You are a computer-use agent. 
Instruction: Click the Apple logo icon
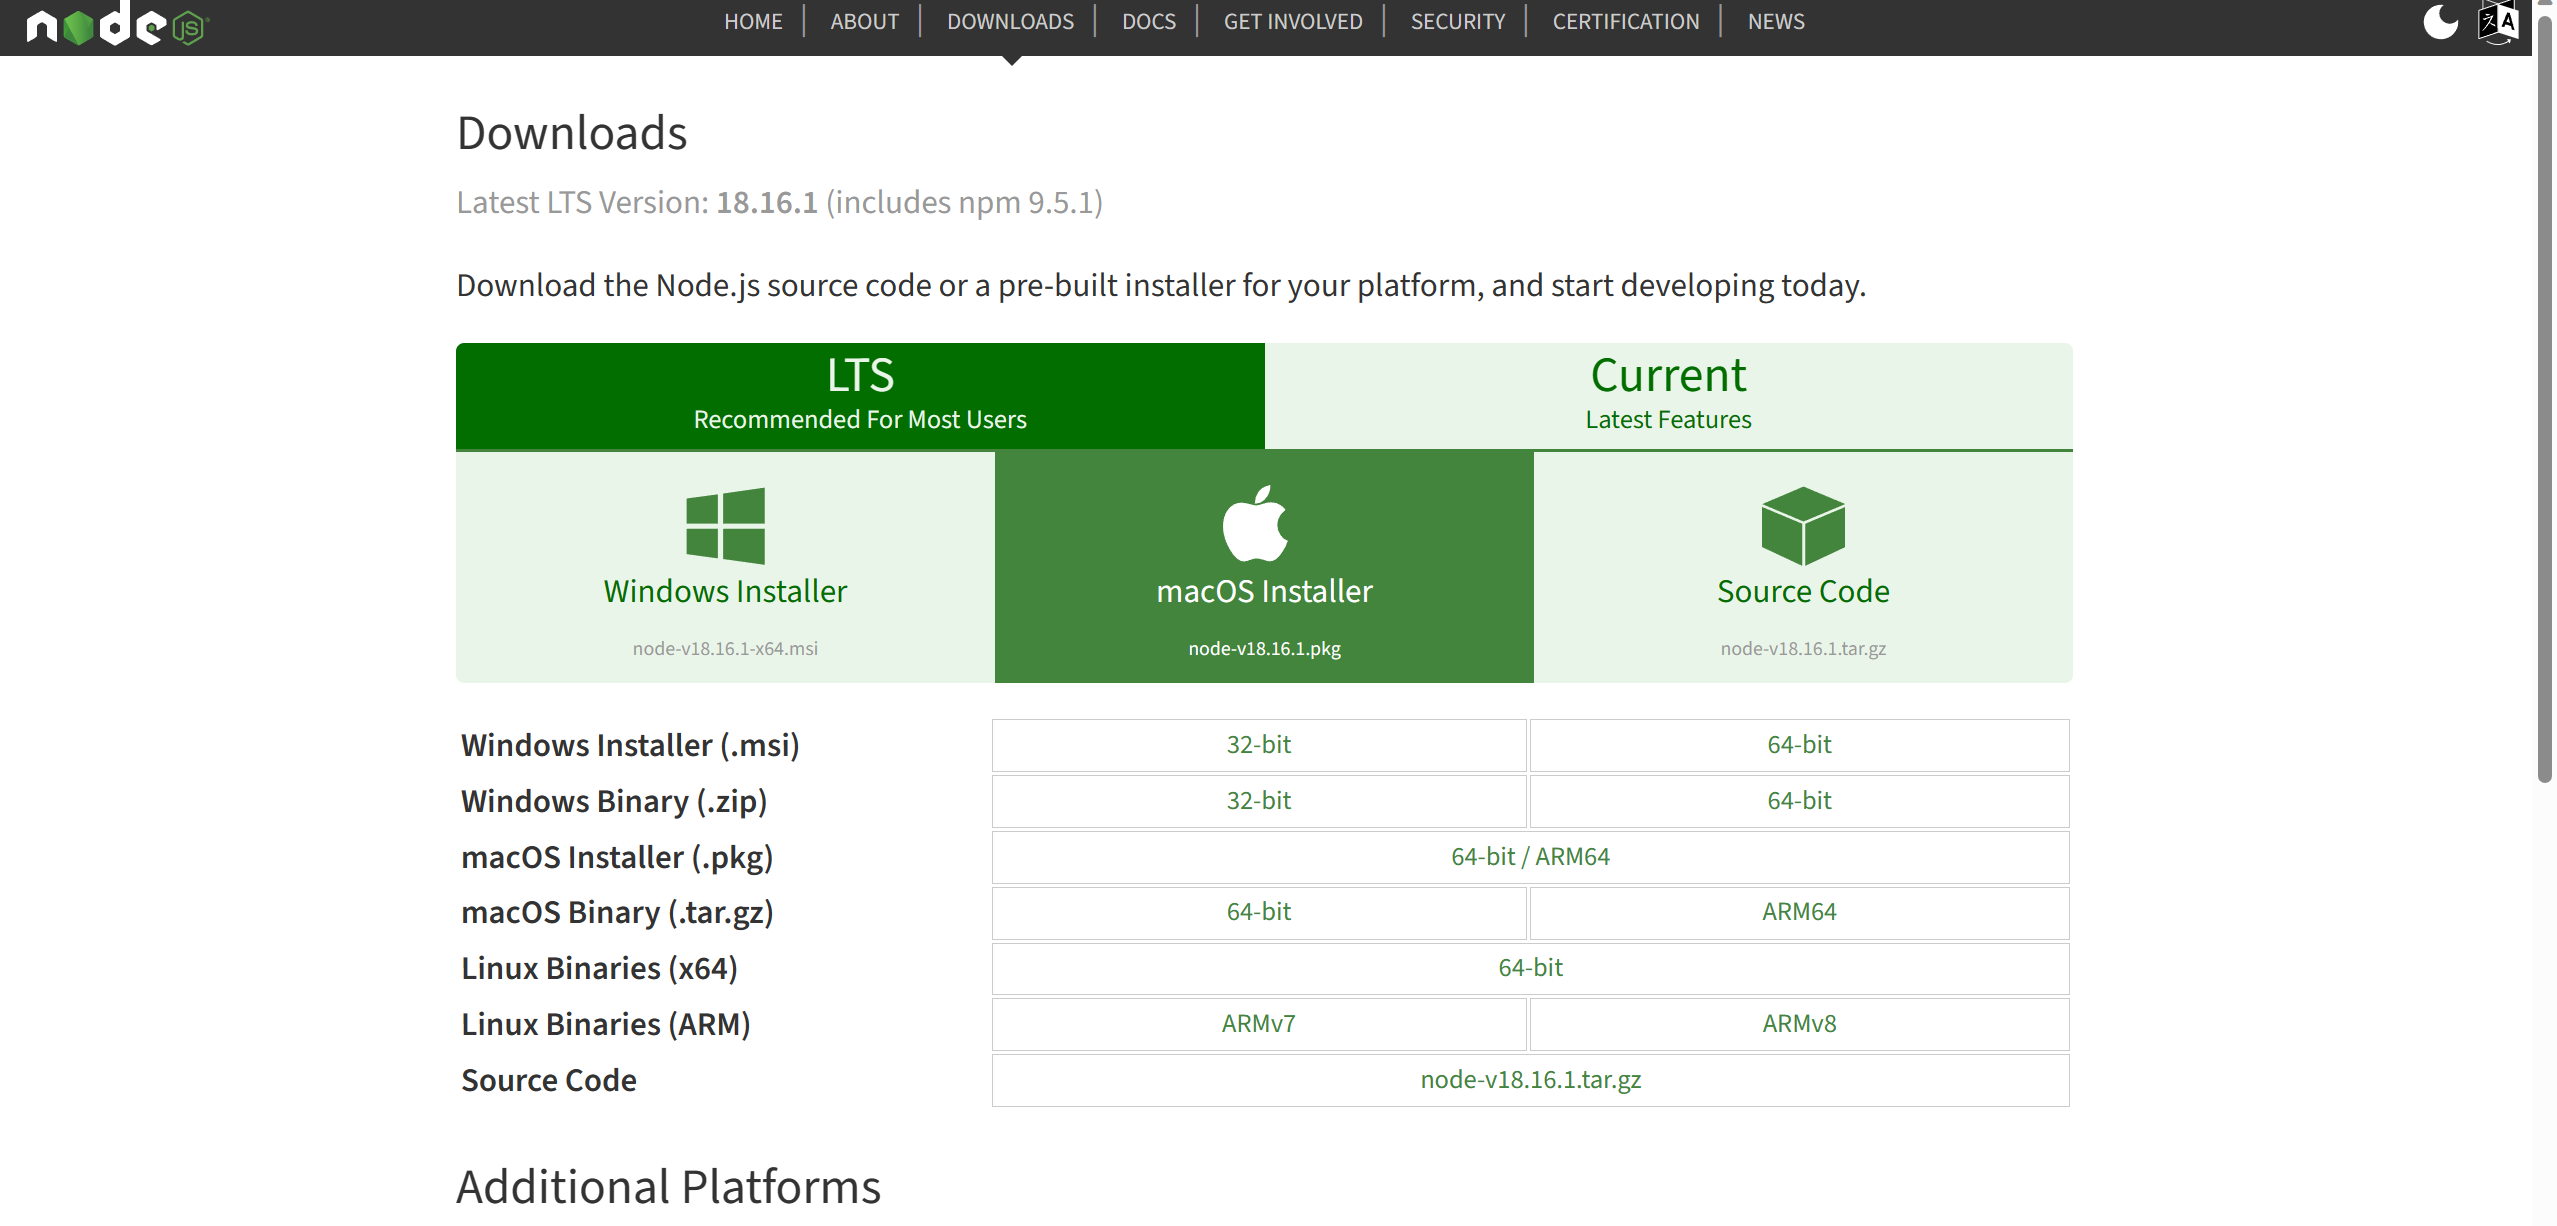[1255, 524]
